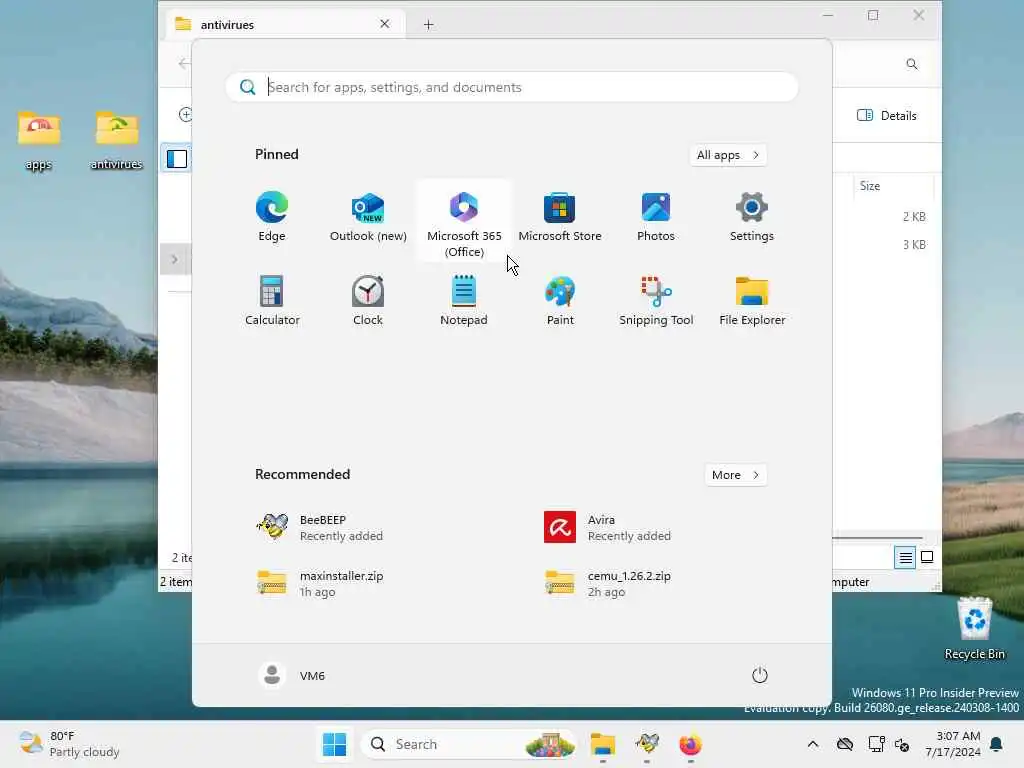The height and width of the screenshot is (768, 1024).
Task: Click the Start menu power button
Action: pos(760,675)
